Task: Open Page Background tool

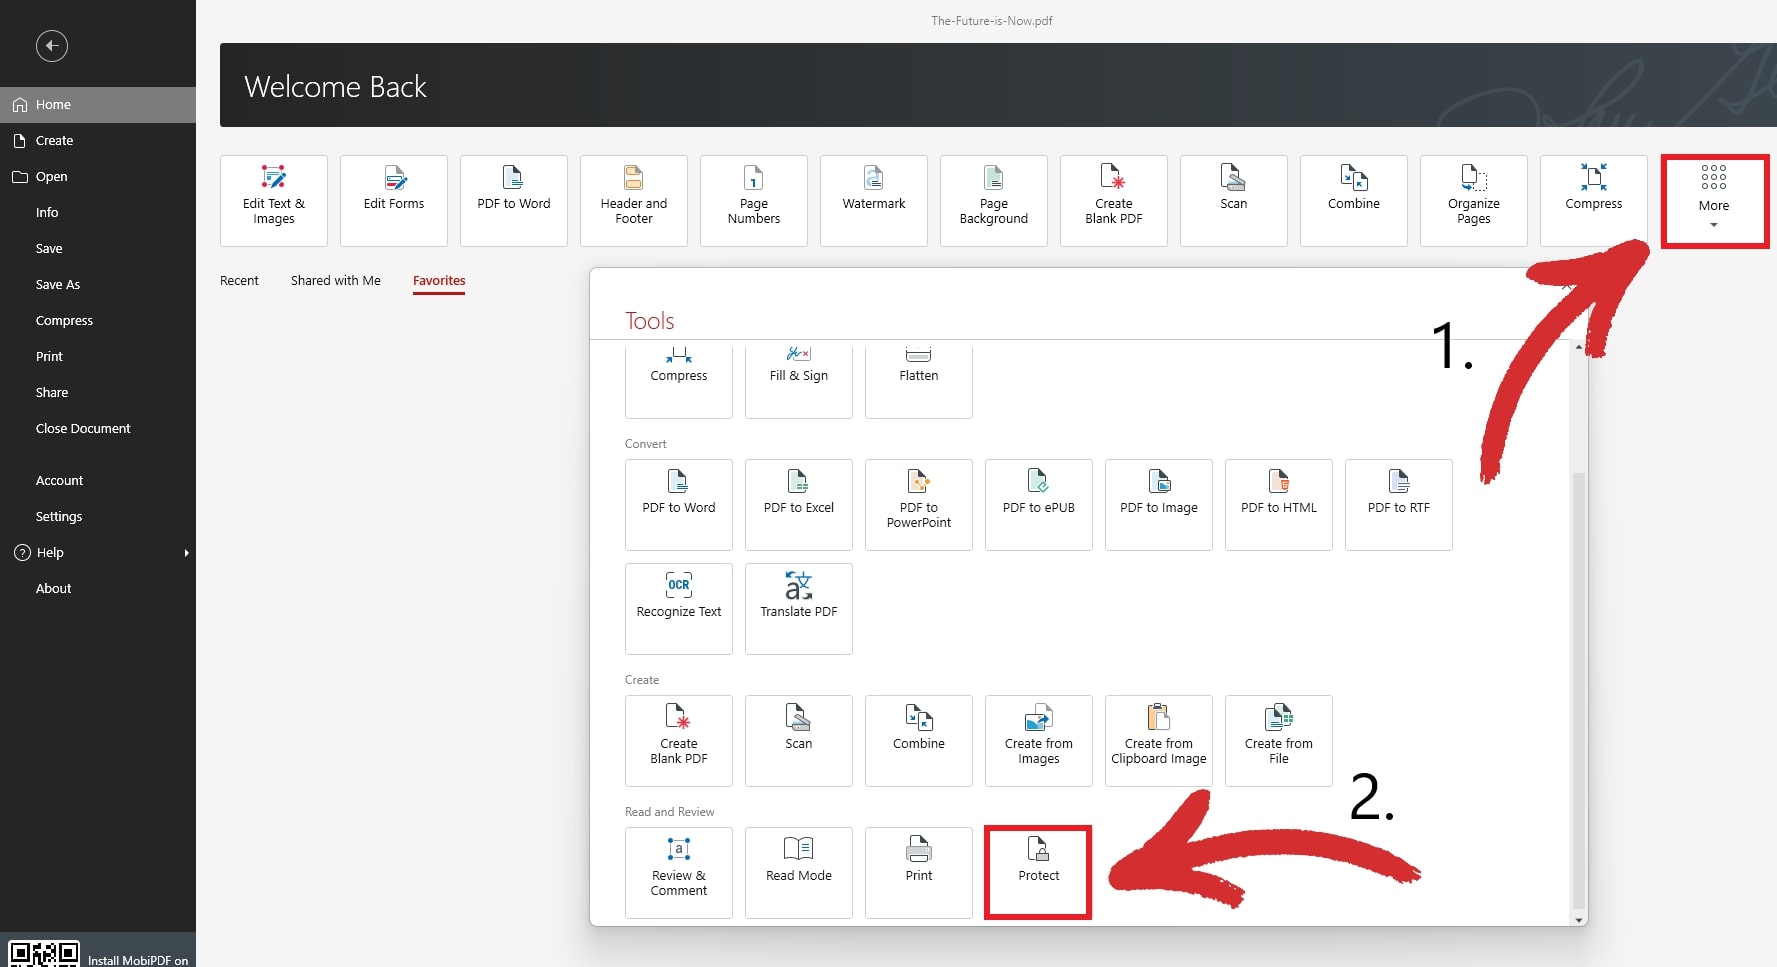Action: 994,200
